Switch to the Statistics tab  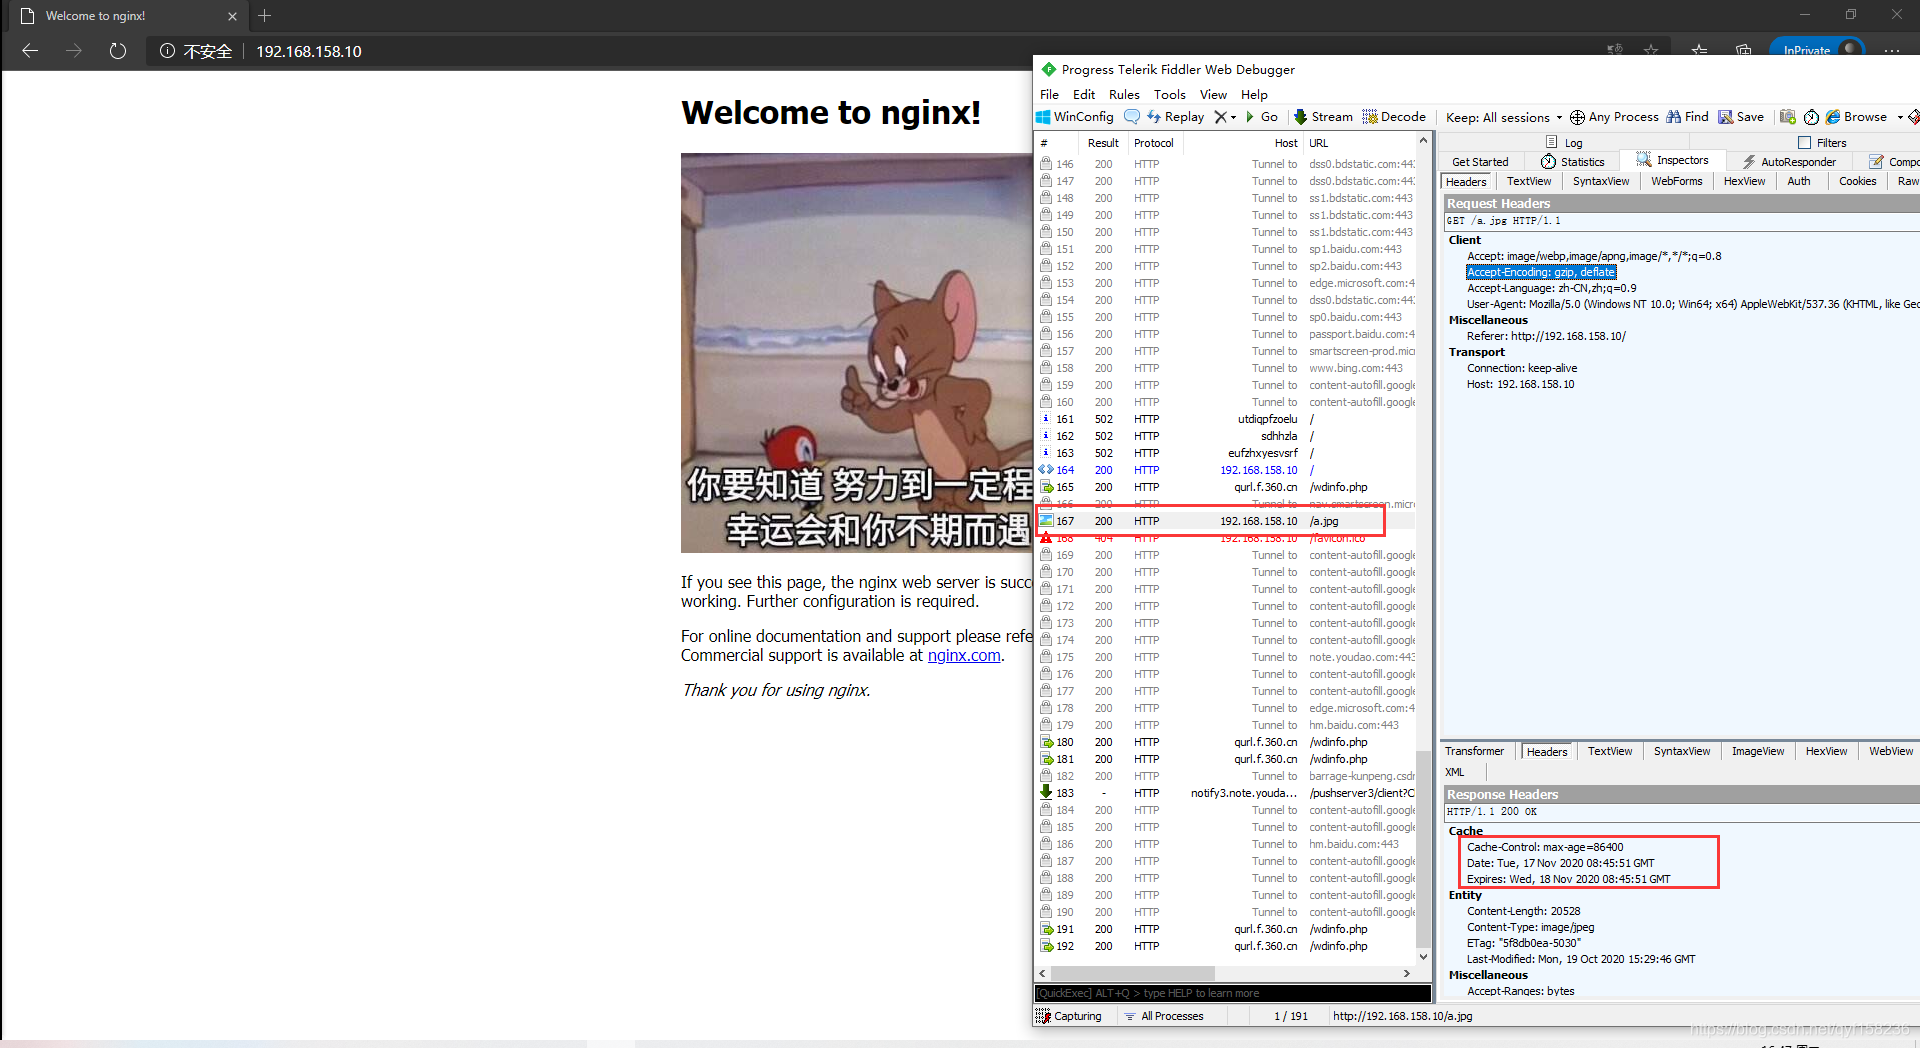pyautogui.click(x=1573, y=162)
